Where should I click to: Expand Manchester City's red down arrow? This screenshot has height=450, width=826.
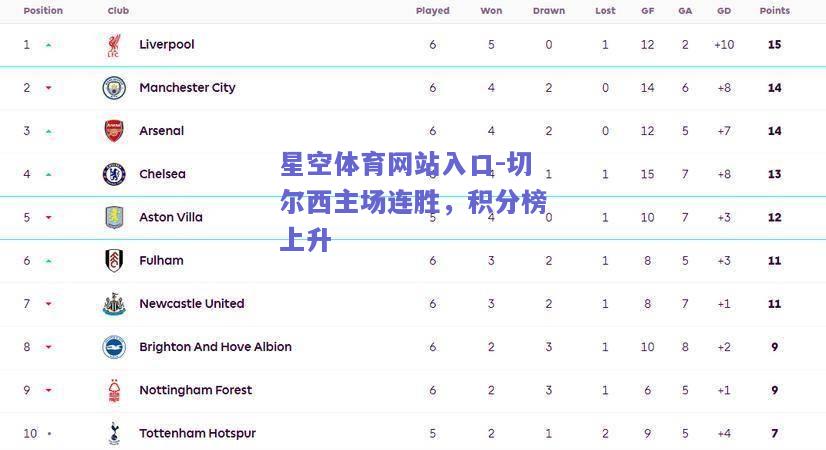(x=48, y=88)
